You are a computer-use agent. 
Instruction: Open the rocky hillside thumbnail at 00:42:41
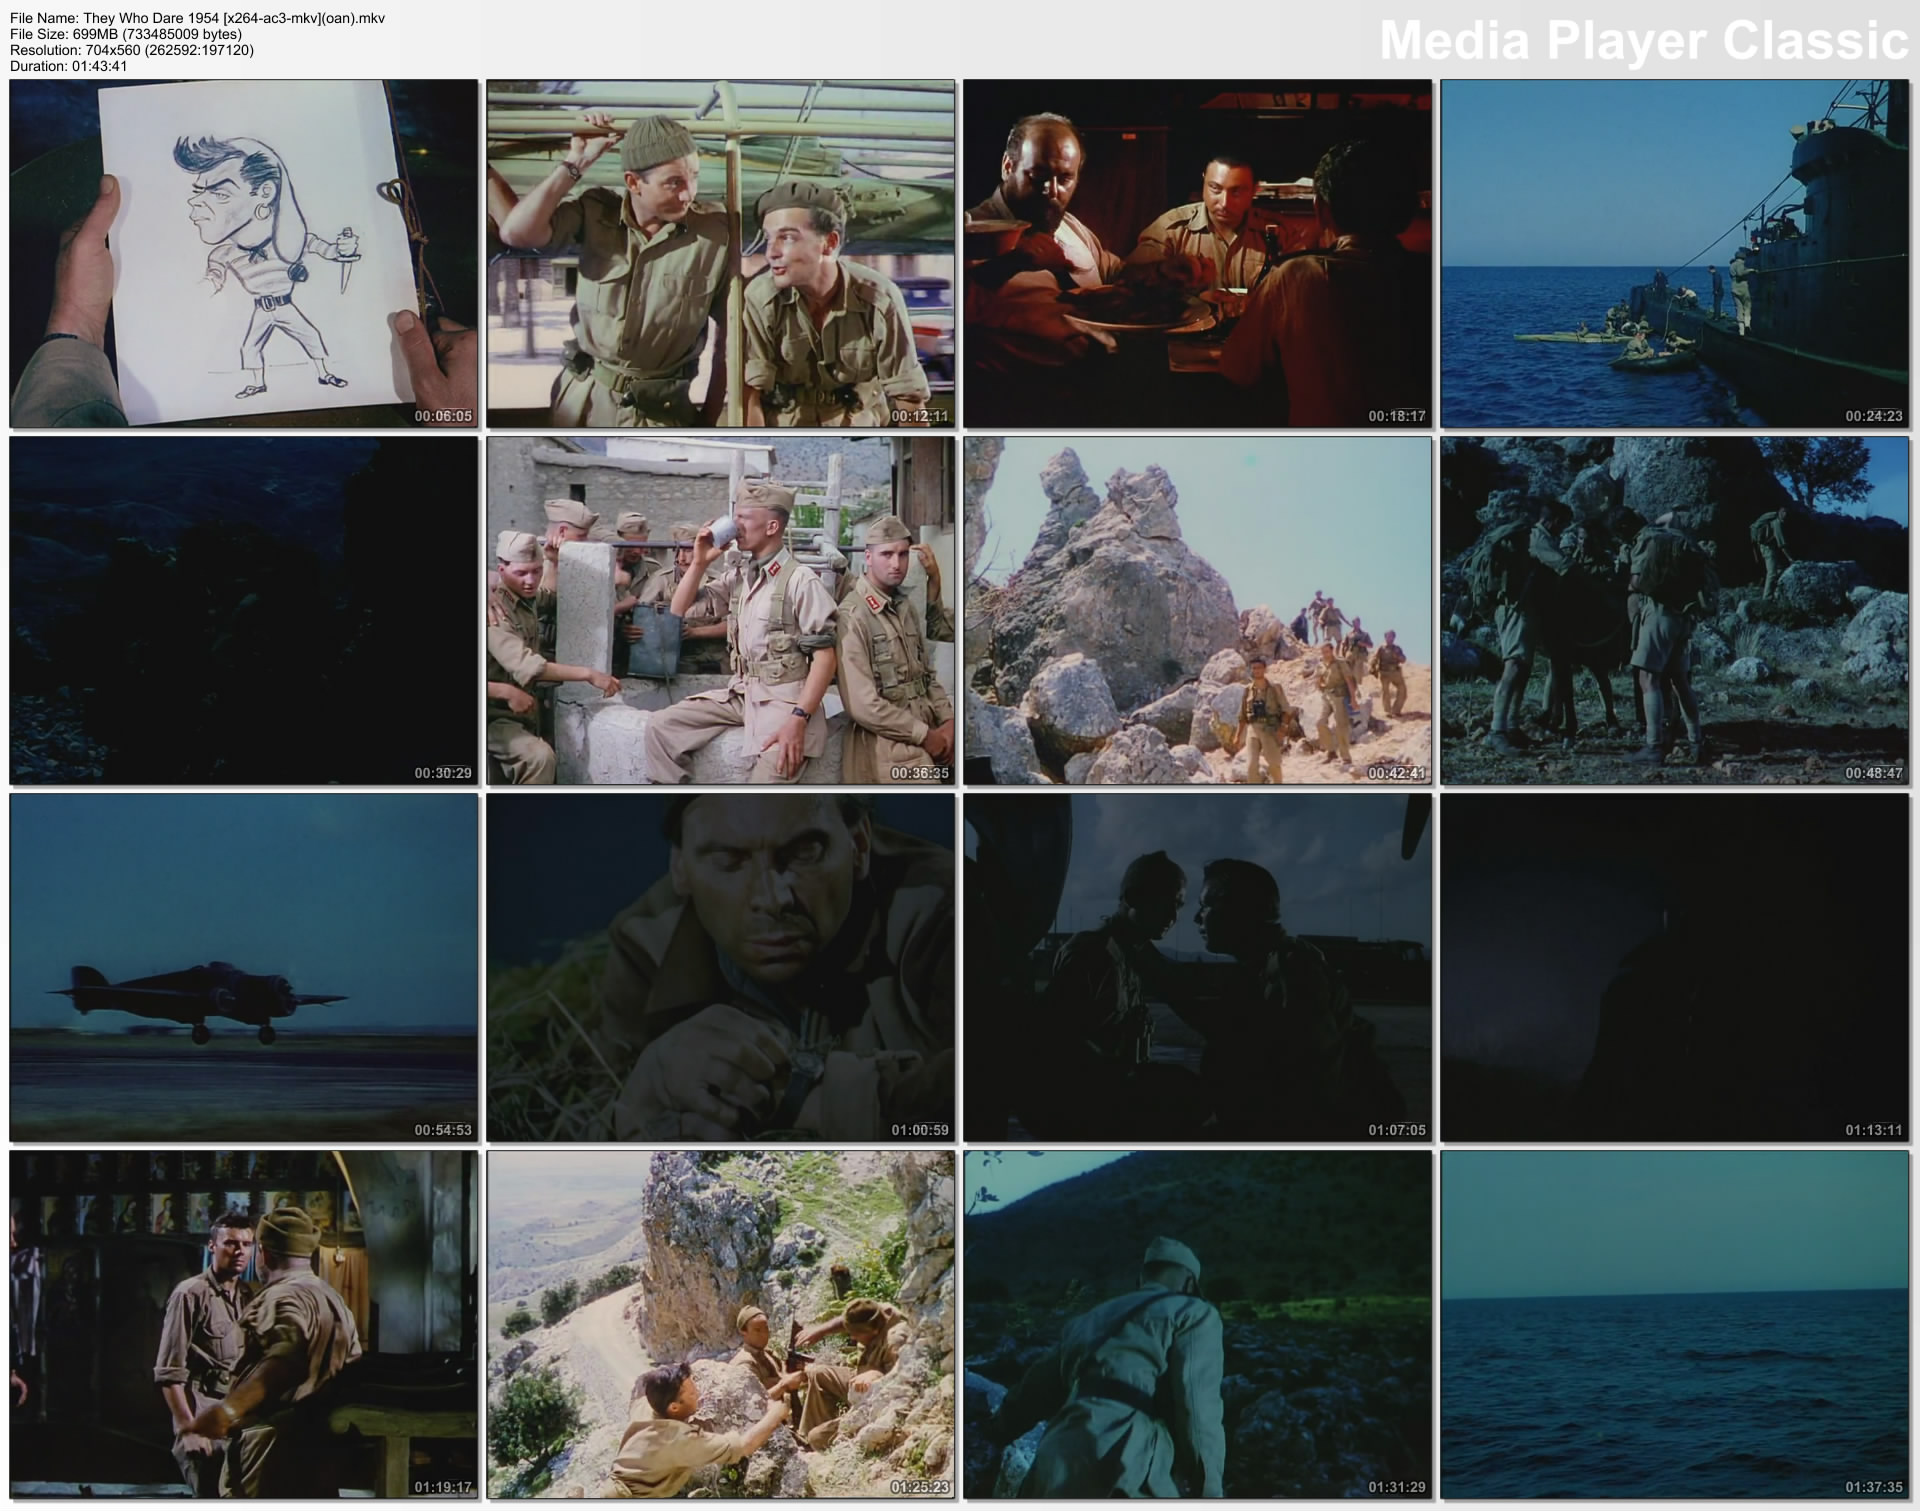tap(1198, 611)
